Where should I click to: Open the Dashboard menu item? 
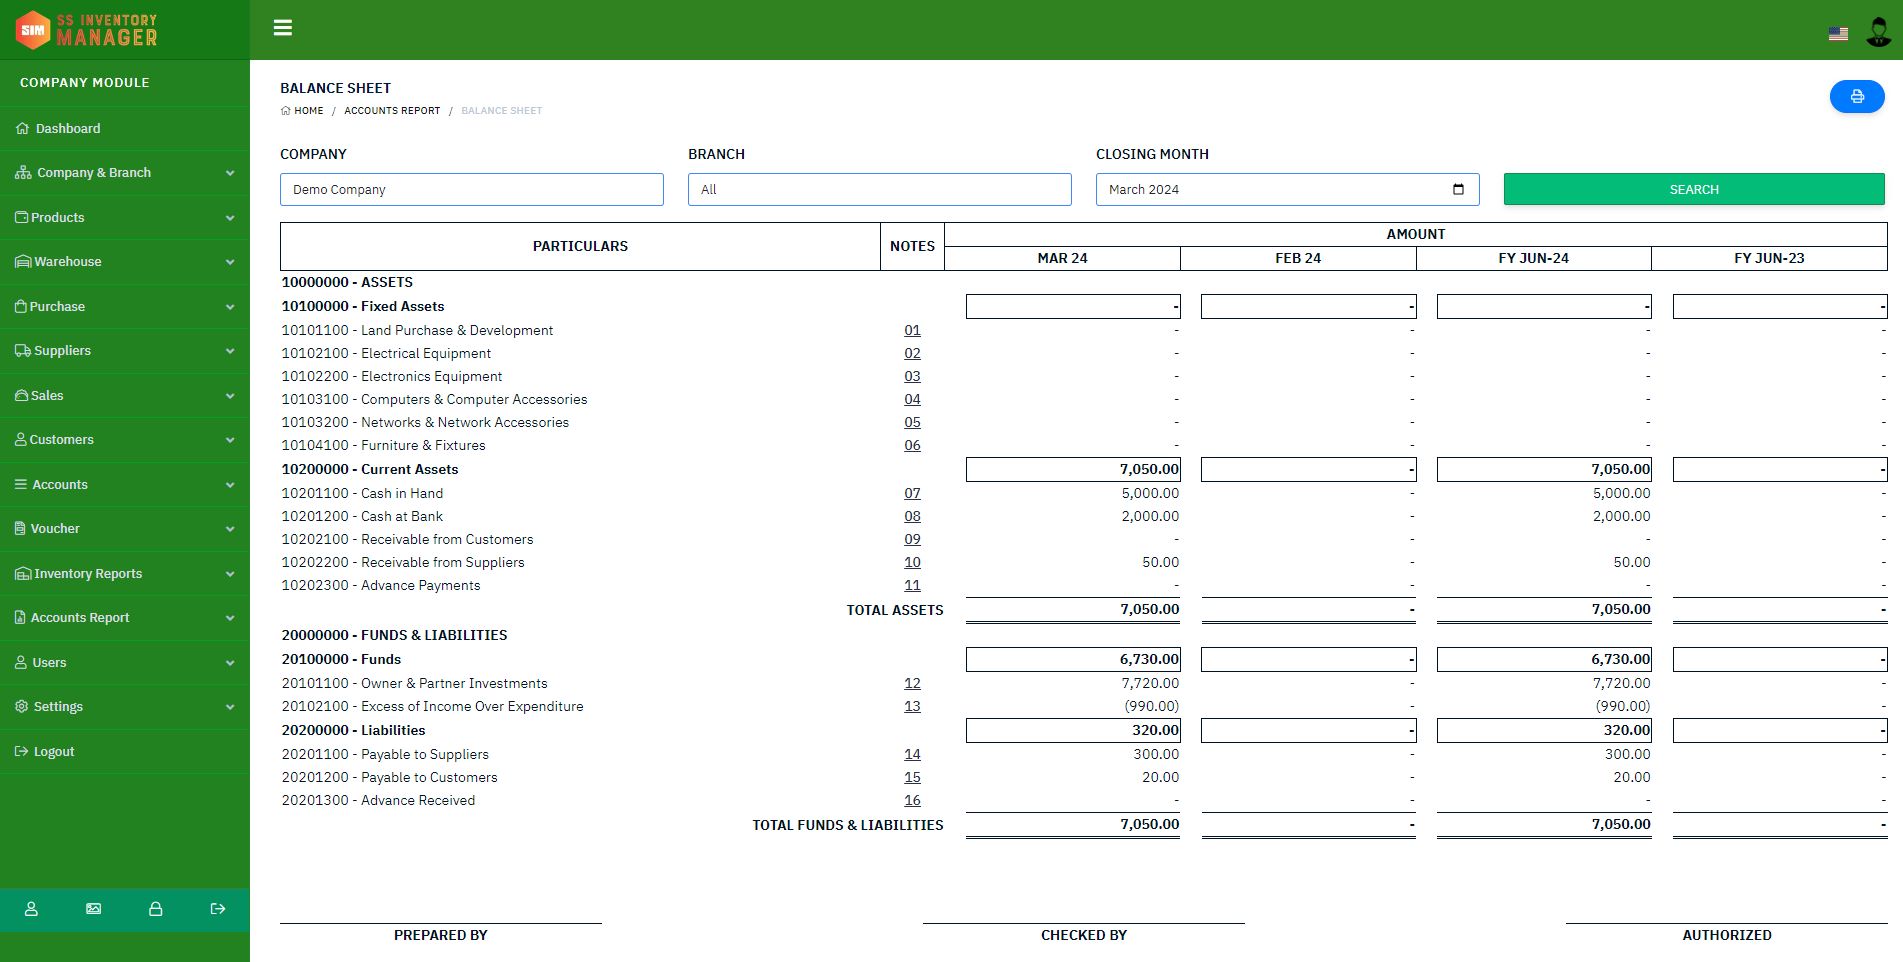click(x=68, y=129)
